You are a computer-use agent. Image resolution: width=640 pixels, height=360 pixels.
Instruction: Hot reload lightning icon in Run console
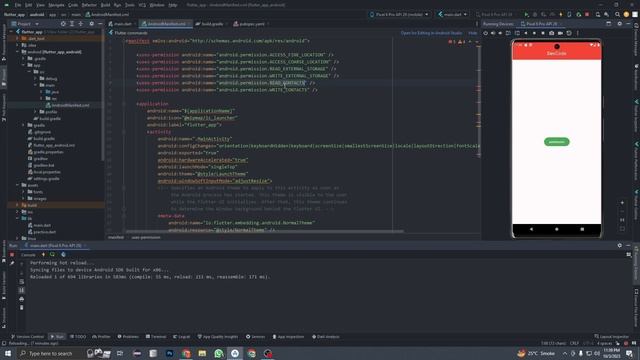click(x=43, y=255)
